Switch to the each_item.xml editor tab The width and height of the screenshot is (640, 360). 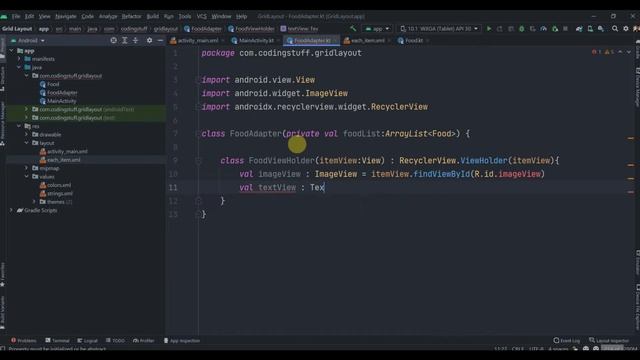(x=367, y=40)
